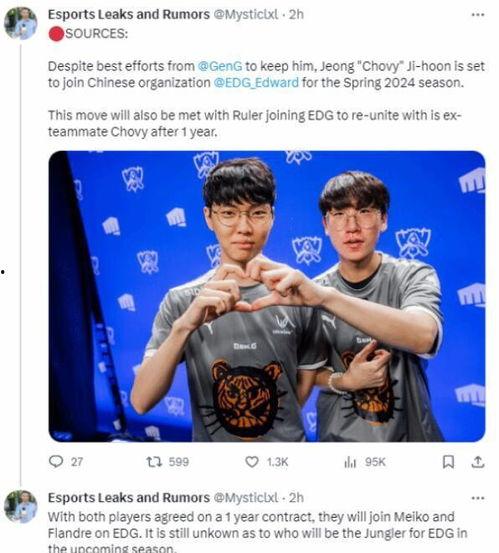This screenshot has width=499, height=553.
Task: Click Esports Leaks and Rumors name on reply tweet
Action: click(129, 498)
